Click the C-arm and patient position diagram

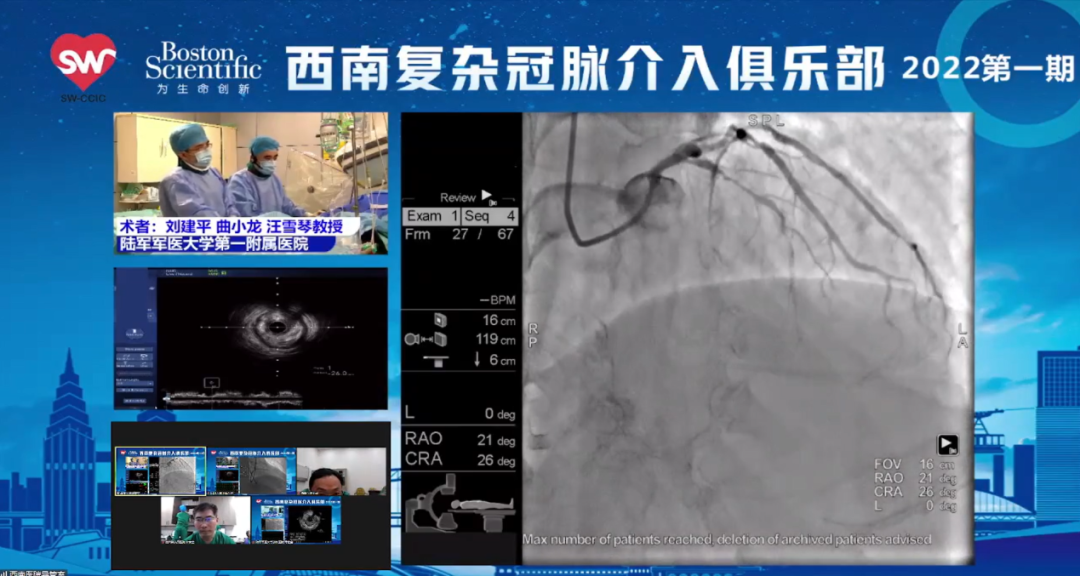(x=460, y=502)
